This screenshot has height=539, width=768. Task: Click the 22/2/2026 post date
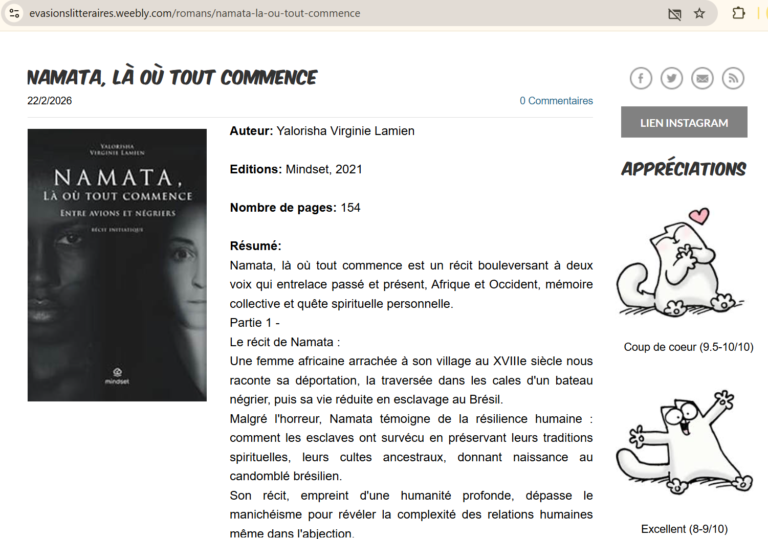[50, 101]
